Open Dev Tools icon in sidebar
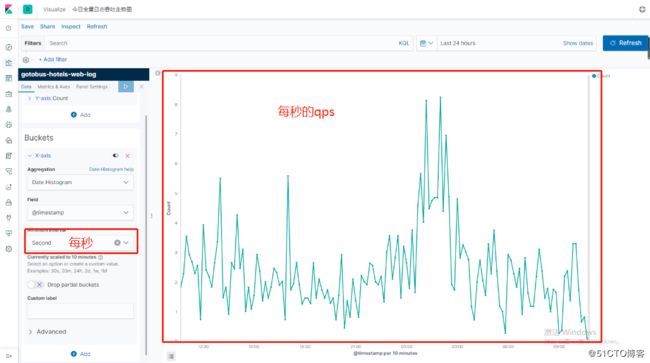 (9, 218)
